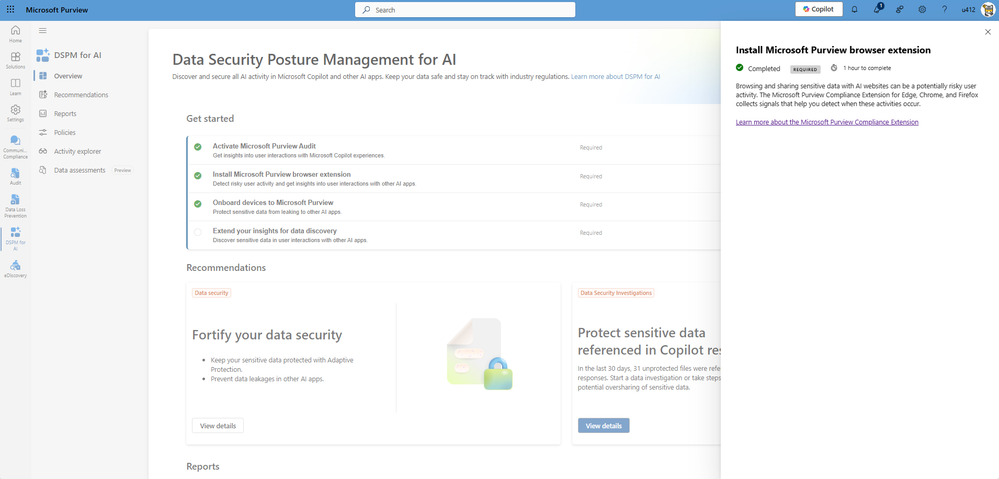Open the settings gear in top bar

pos(922,10)
